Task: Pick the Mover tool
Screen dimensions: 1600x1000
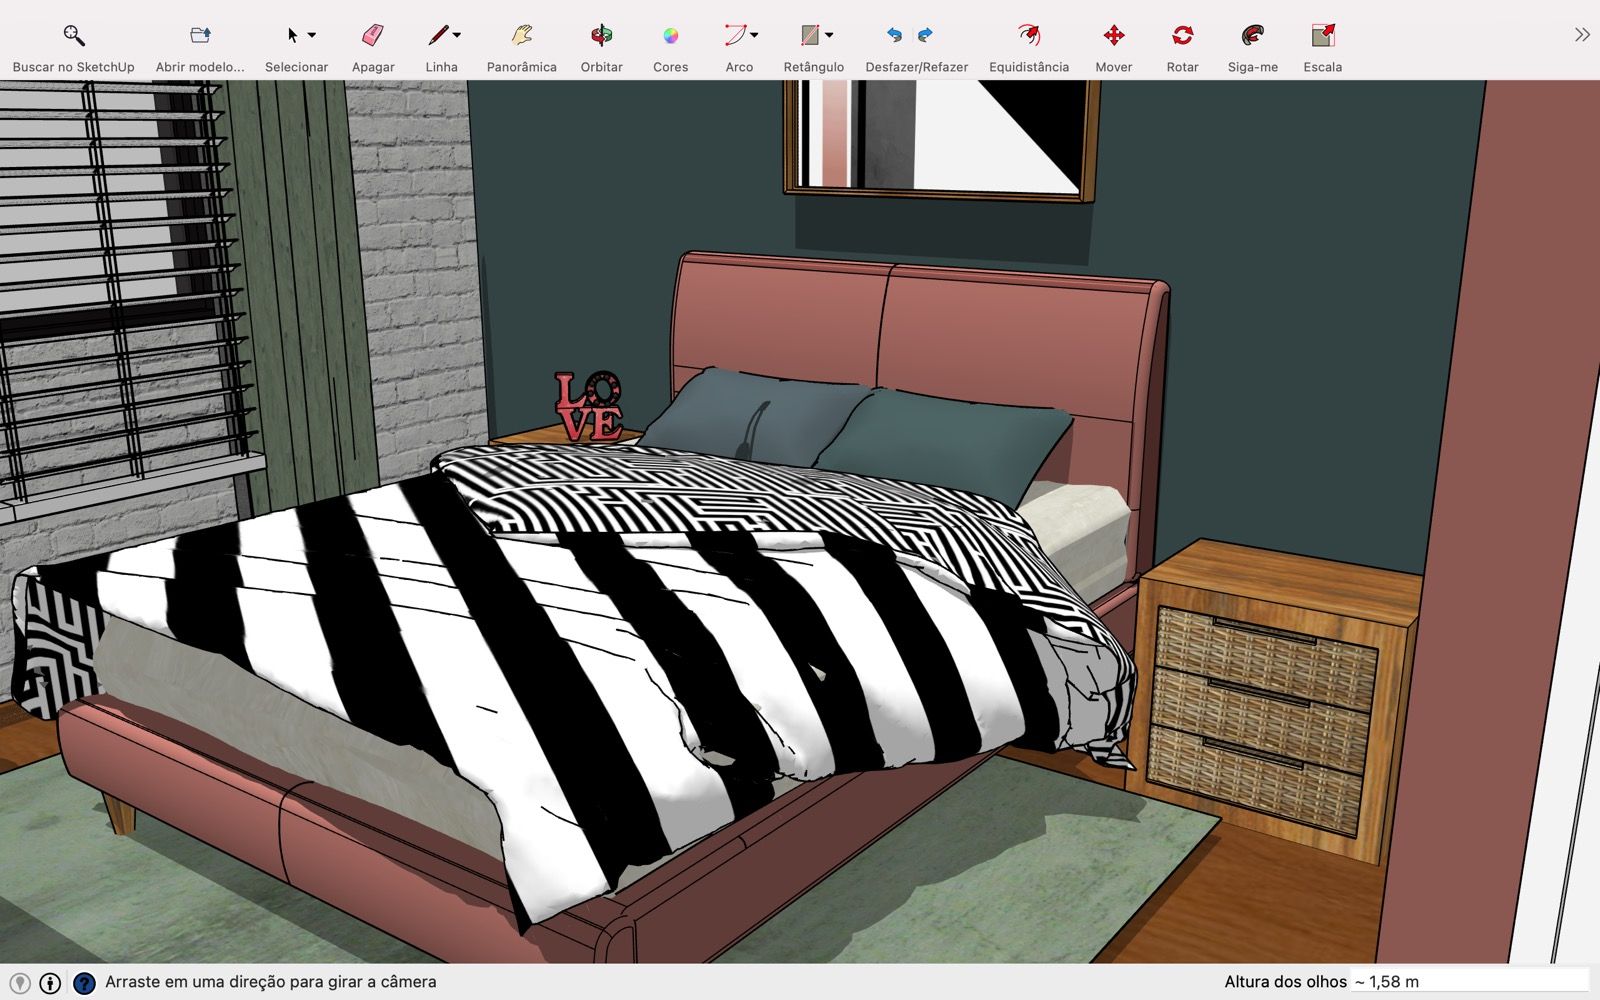Action: pyautogui.click(x=1113, y=36)
